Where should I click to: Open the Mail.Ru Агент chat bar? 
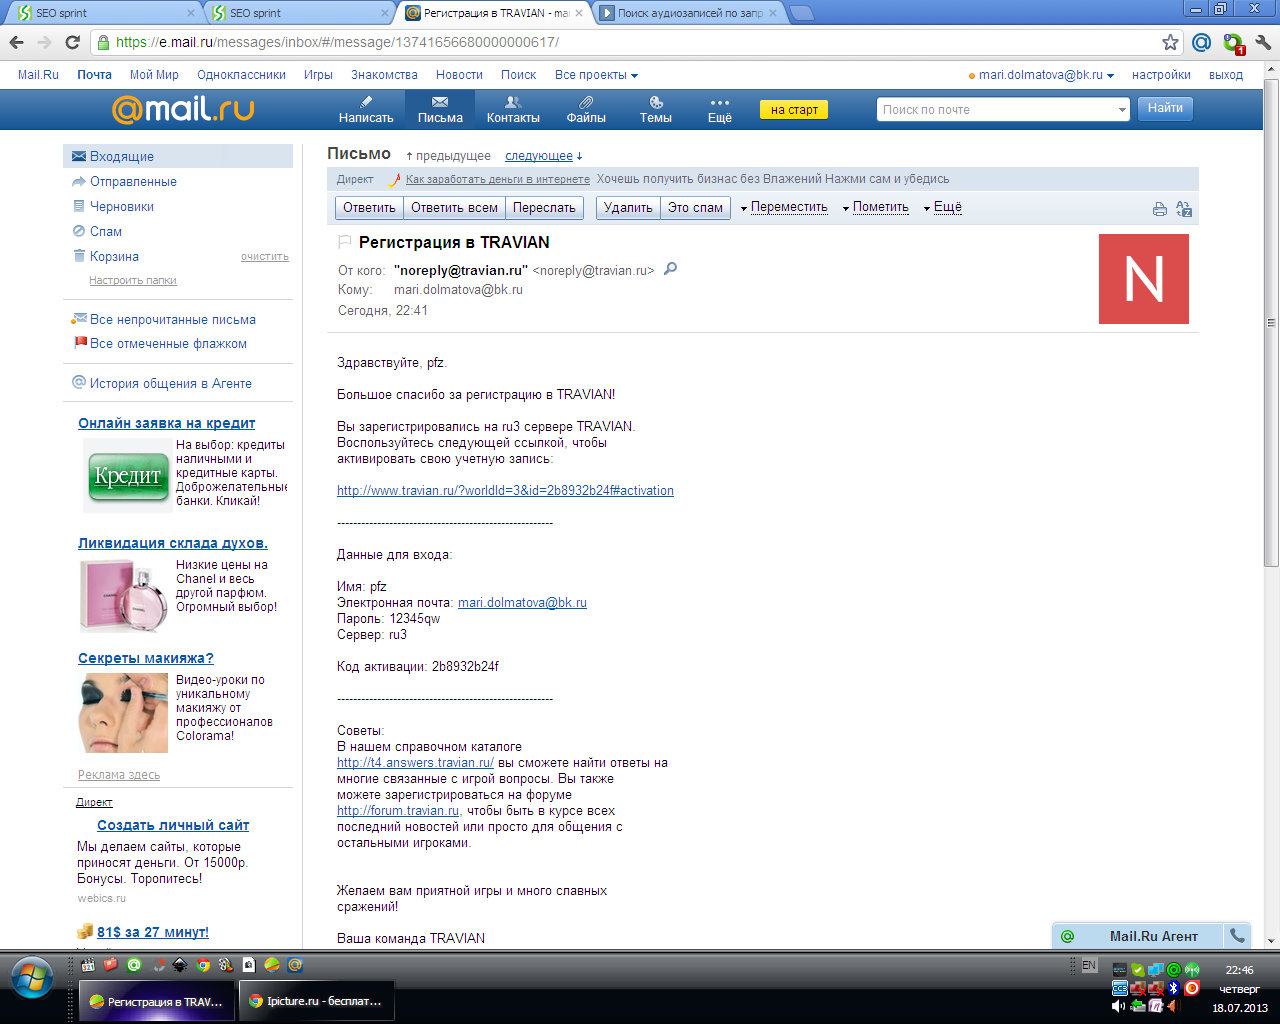(1139, 936)
